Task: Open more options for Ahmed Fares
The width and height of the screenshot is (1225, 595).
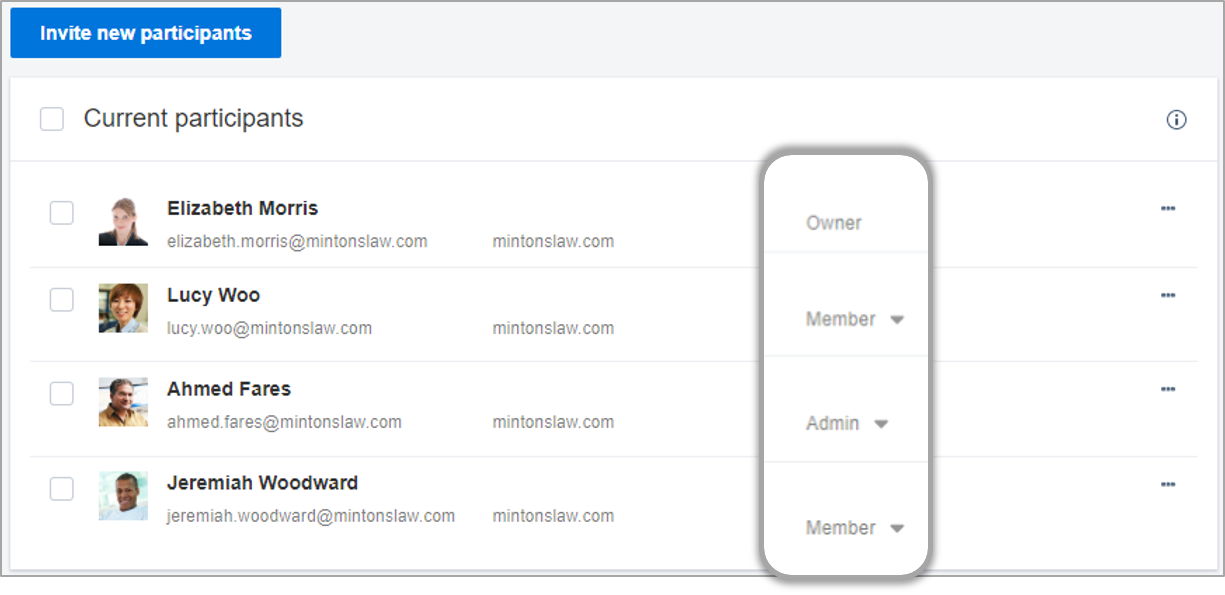Action: pyautogui.click(x=1167, y=389)
